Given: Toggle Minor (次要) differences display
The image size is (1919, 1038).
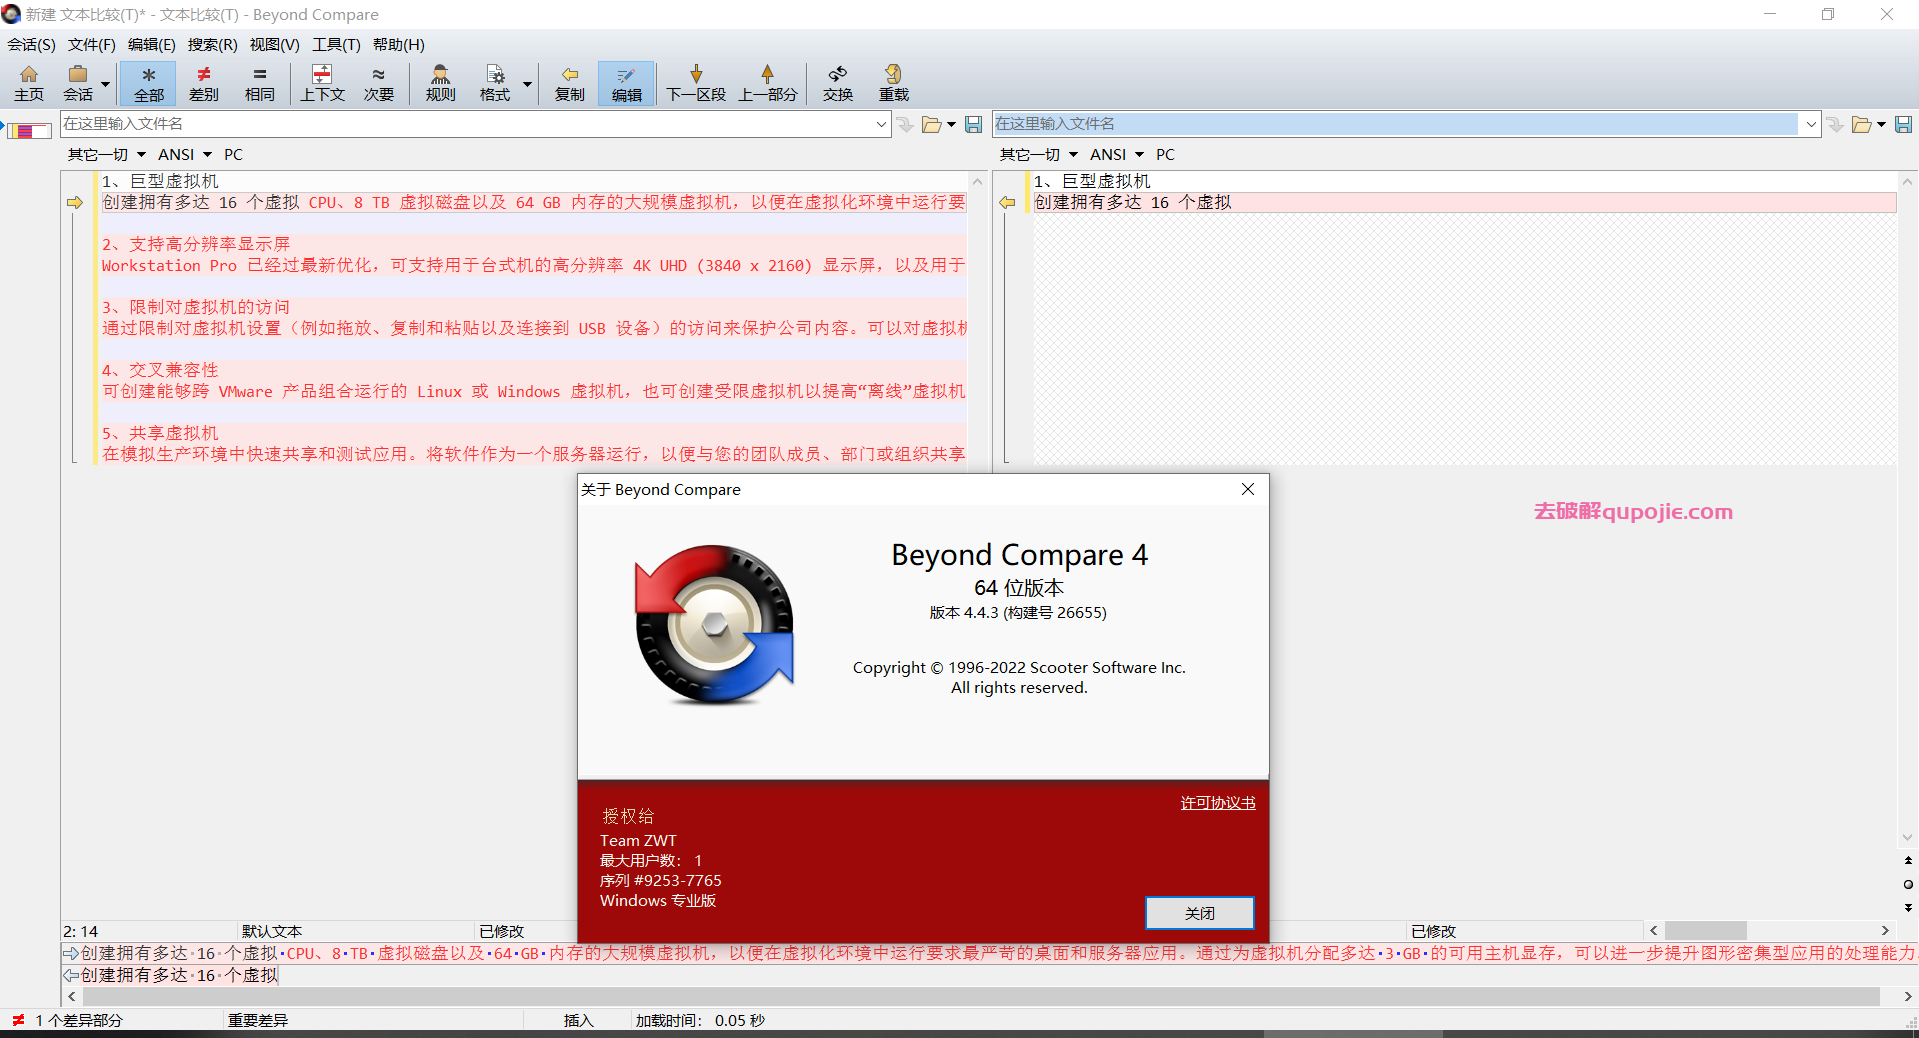Looking at the screenshot, I should point(379,83).
